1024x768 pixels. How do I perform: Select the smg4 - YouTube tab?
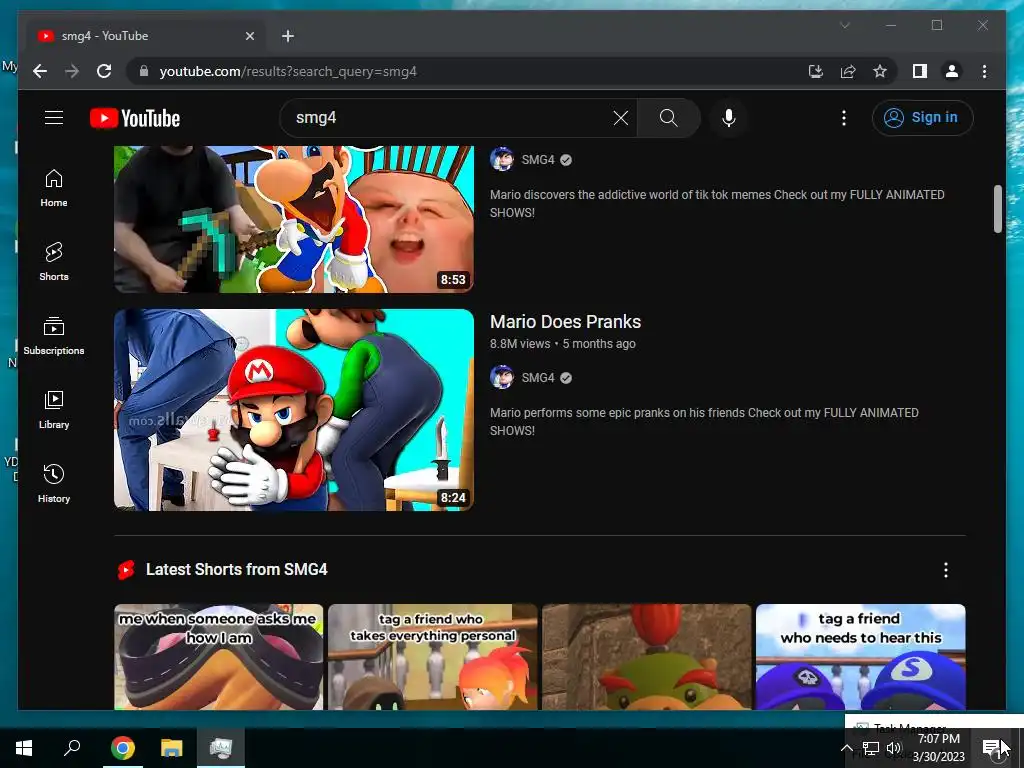coord(146,36)
